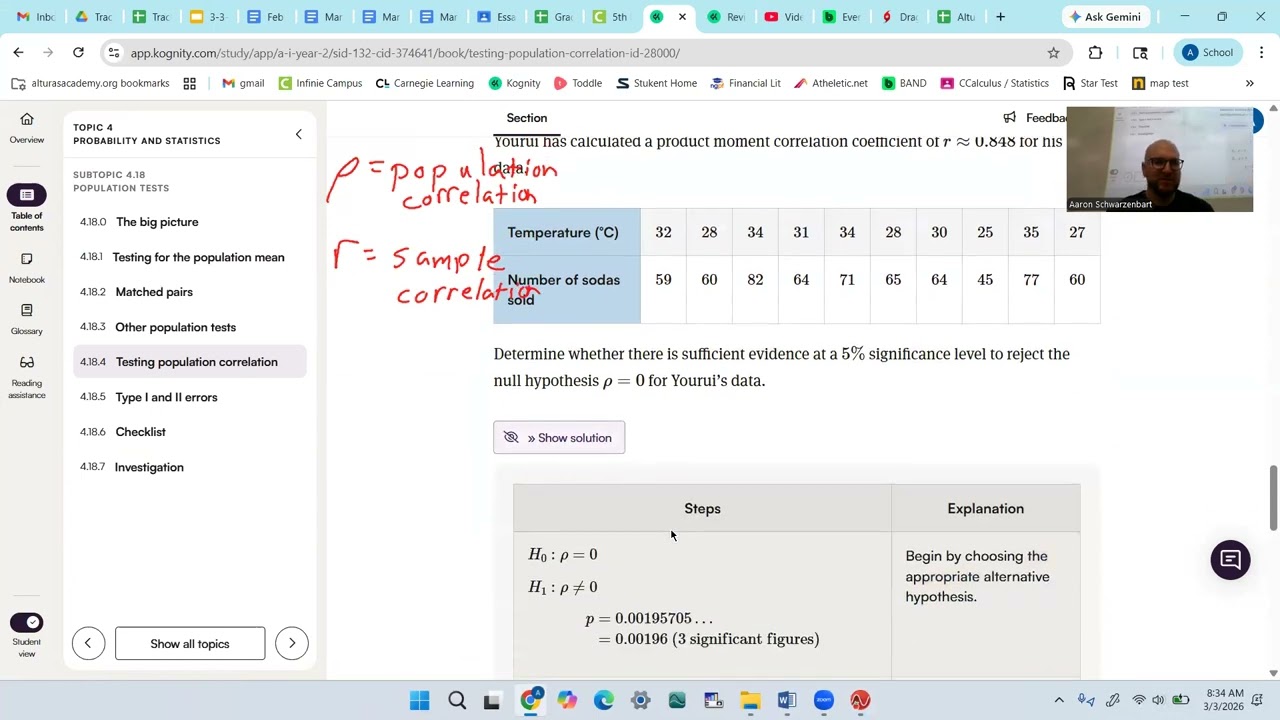Open the Notebook sidebar icon
1280x720 pixels.
pyautogui.click(x=27, y=268)
